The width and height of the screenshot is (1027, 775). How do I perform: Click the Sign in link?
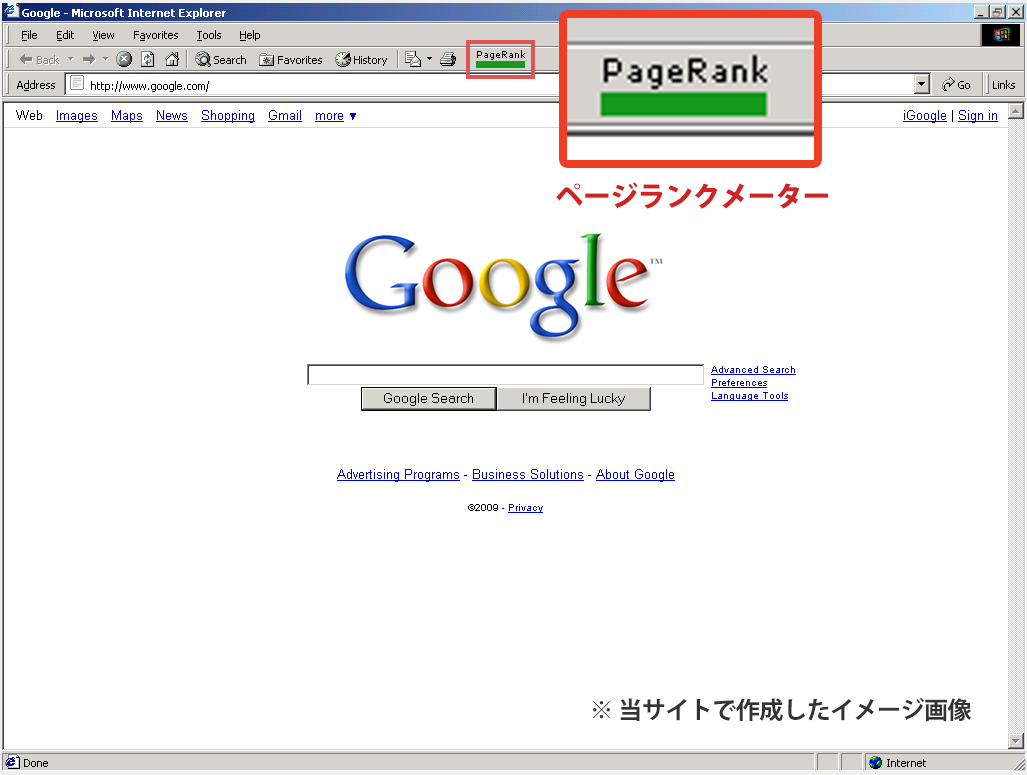(x=978, y=116)
